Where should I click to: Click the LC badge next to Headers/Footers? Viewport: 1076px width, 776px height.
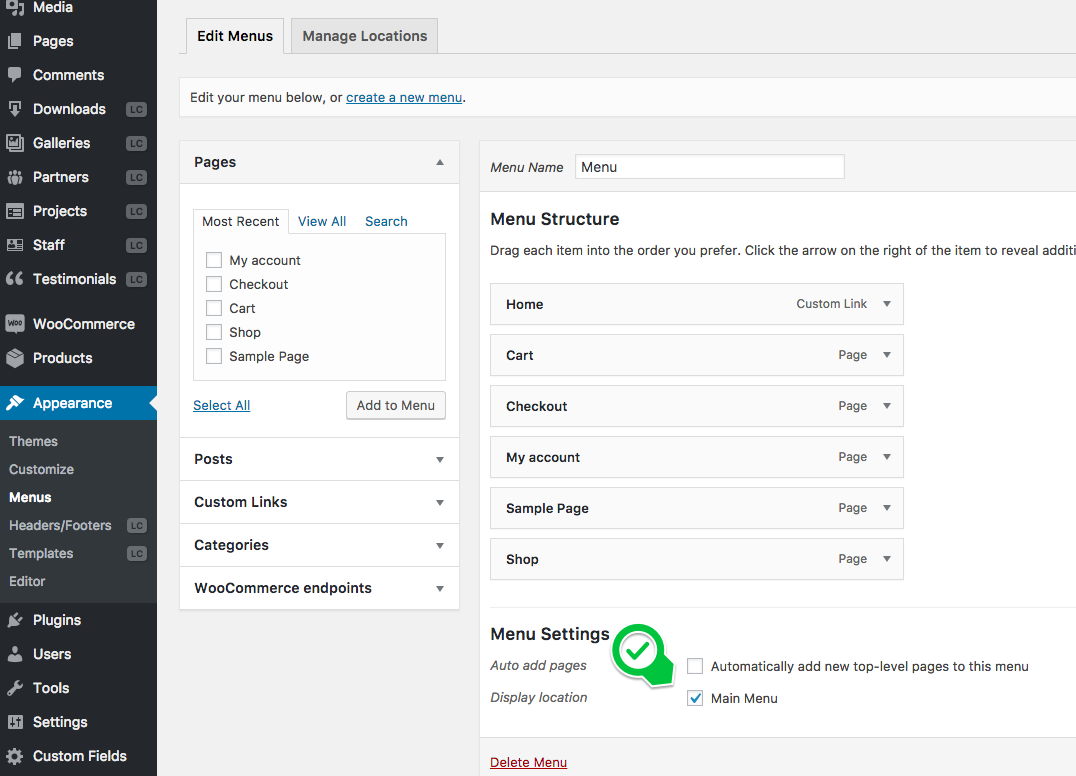137,526
